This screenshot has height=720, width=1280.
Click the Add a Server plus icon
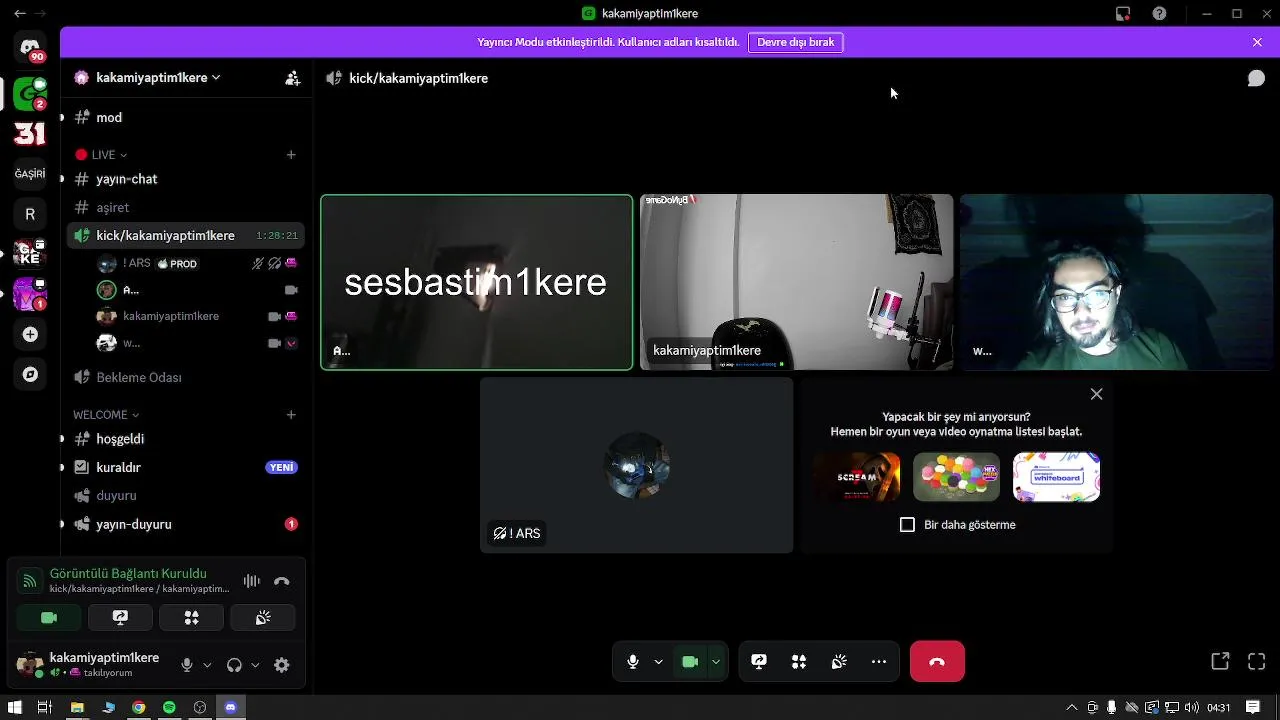pos(30,334)
